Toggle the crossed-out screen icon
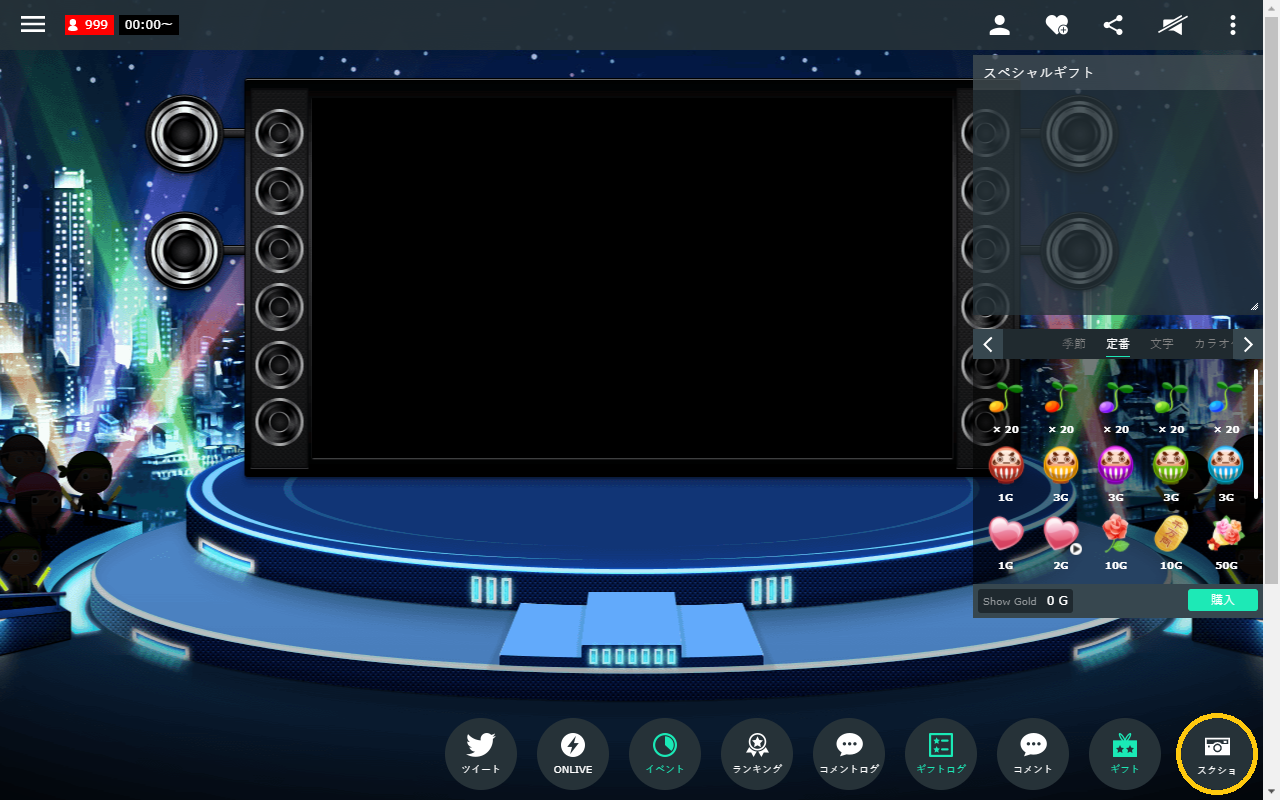Screen dimensions: 1280x800 tap(1173, 25)
